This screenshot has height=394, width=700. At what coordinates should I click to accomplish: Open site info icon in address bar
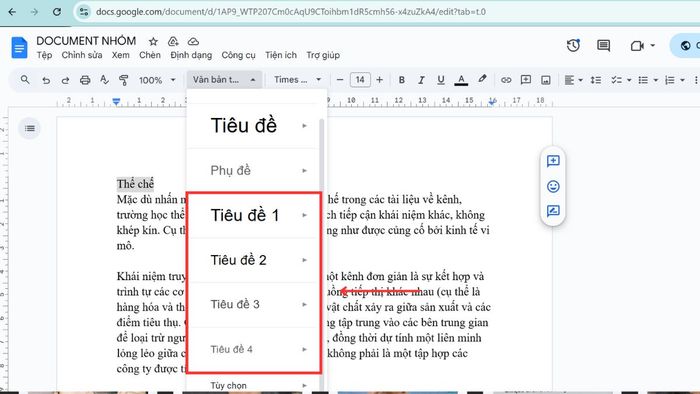point(83,12)
